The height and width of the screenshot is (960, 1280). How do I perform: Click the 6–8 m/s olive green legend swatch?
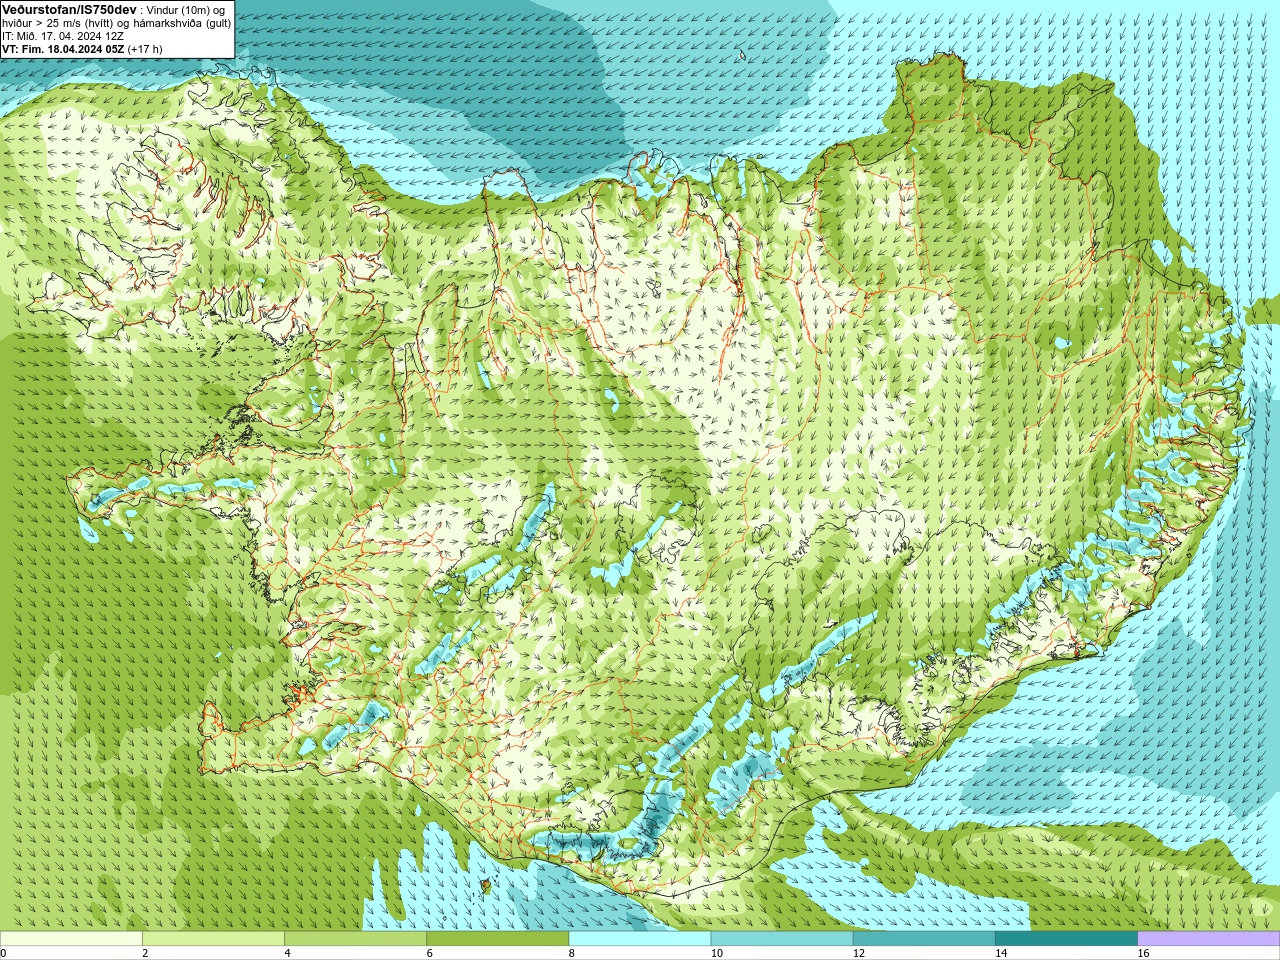(x=497, y=939)
